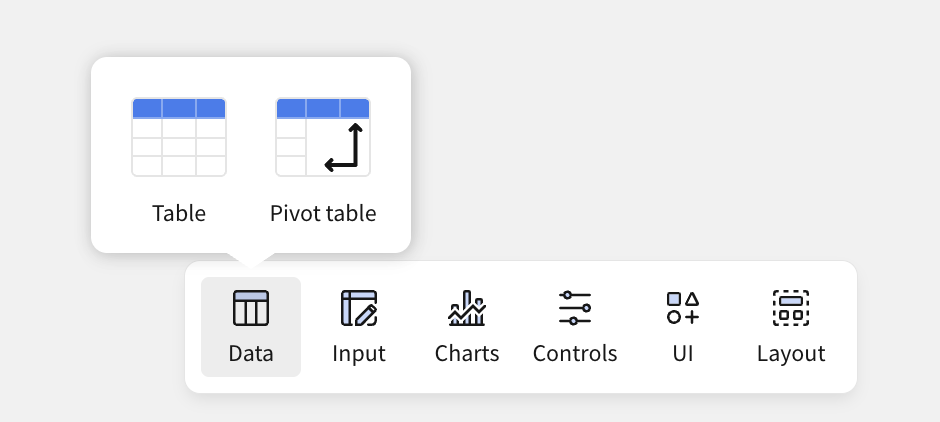Select the UI shapes icon

coord(683,308)
